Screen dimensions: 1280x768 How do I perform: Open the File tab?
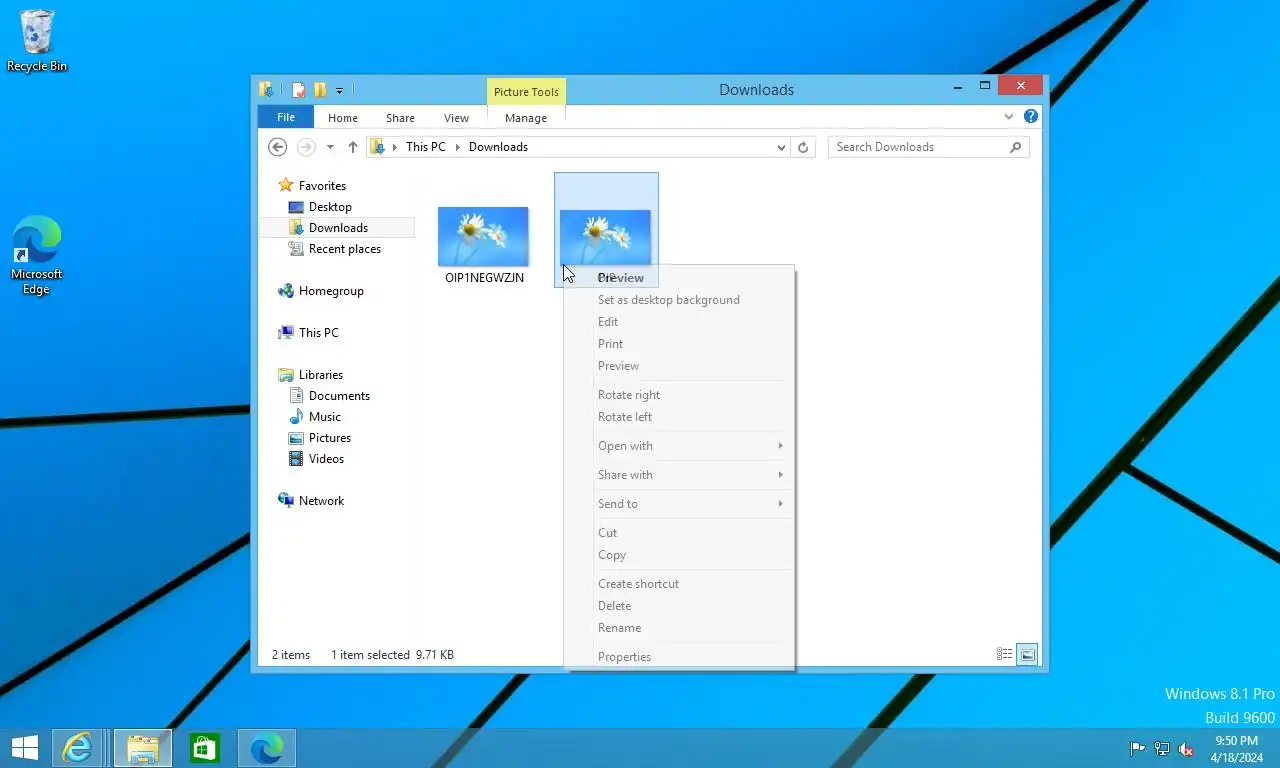click(286, 117)
